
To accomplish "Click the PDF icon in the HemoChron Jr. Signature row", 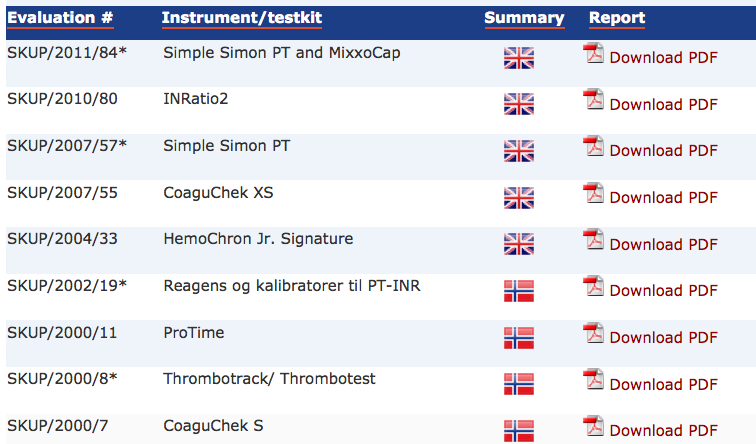I will click(594, 239).
